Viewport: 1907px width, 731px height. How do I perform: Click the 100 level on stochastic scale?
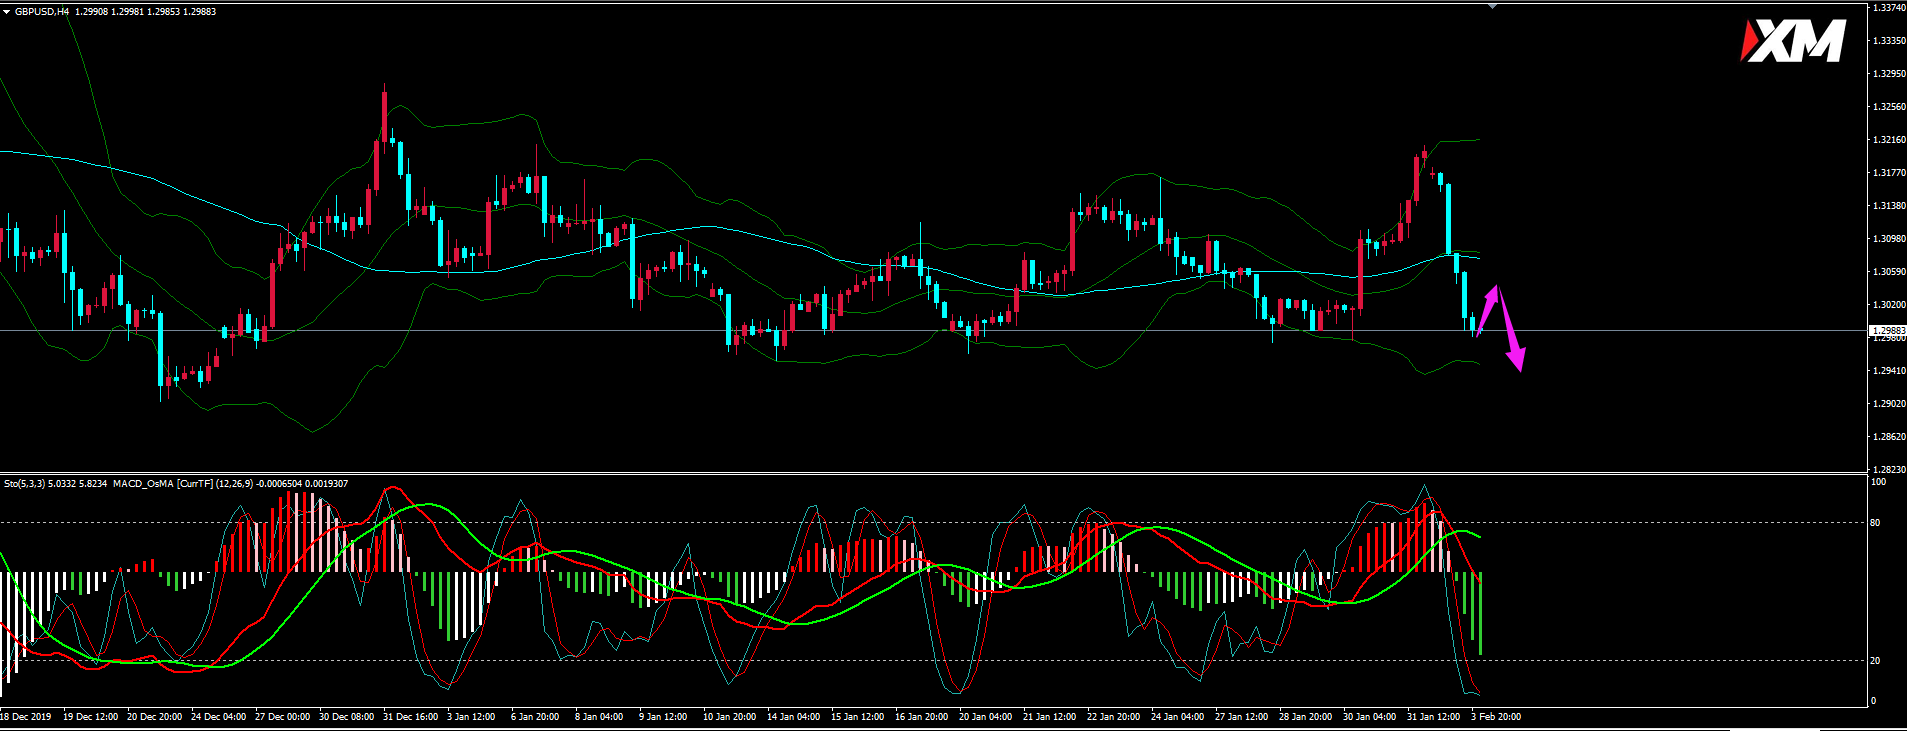pos(1877,482)
